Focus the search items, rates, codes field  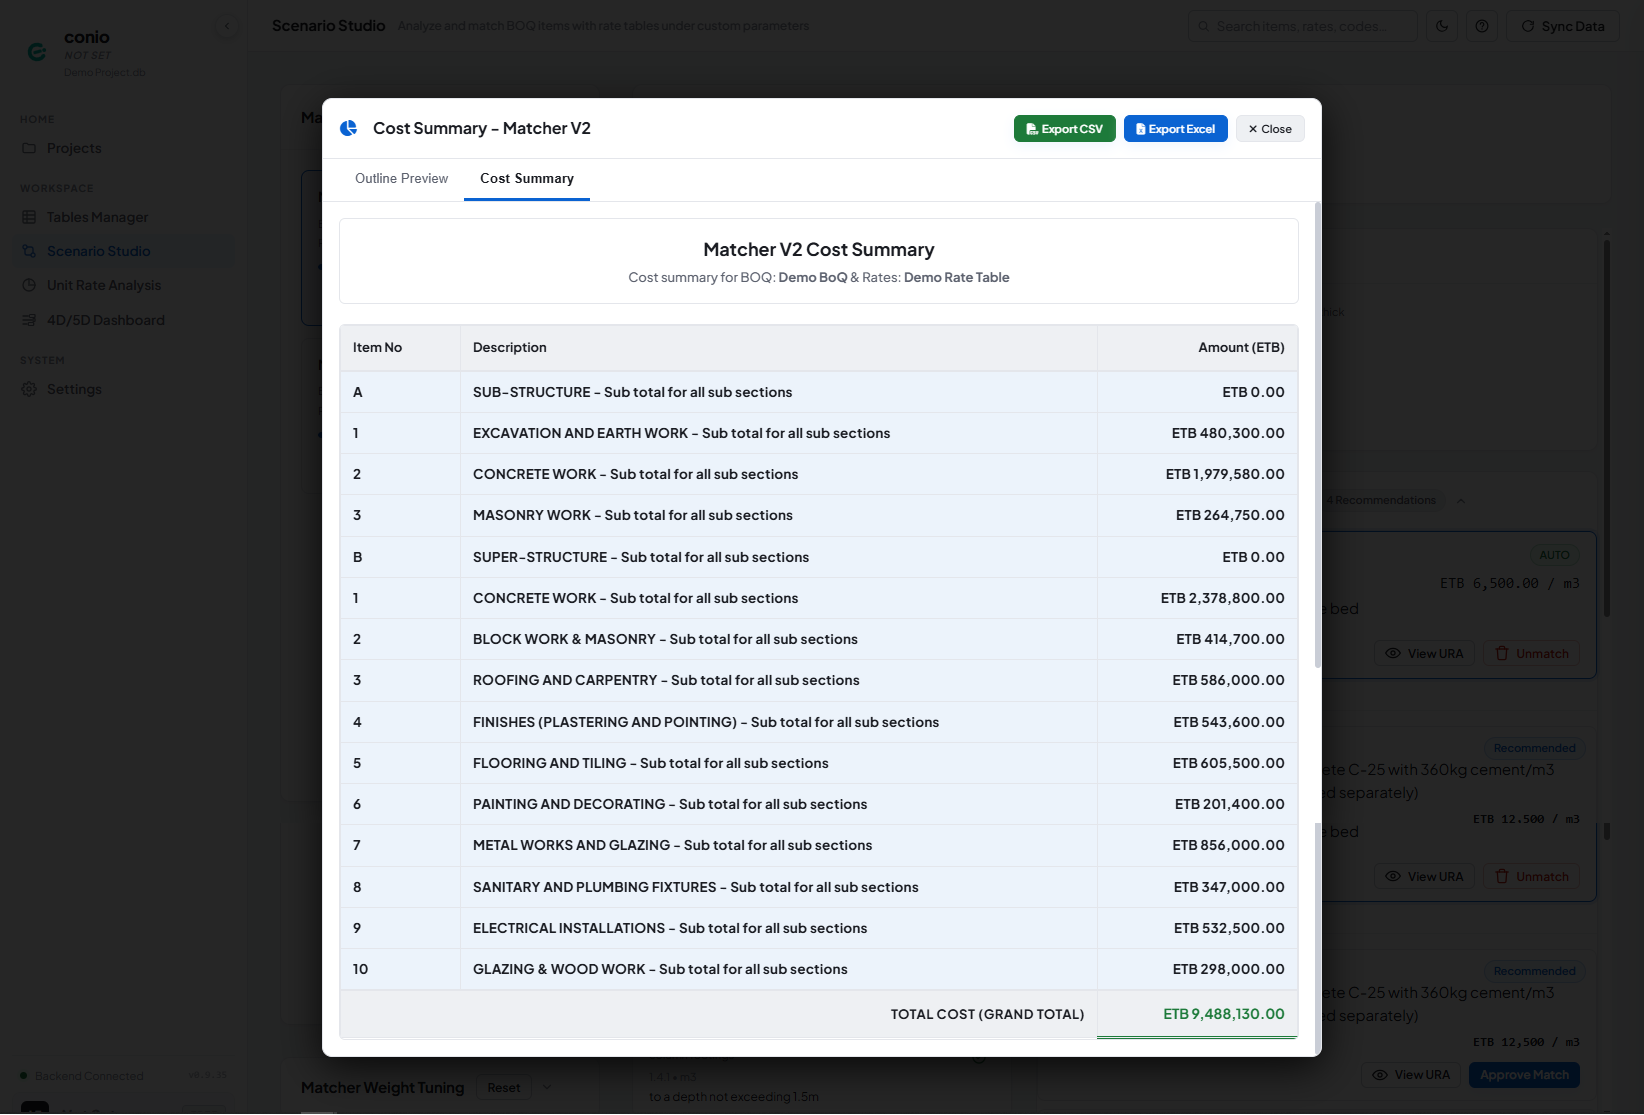[x=1303, y=26]
